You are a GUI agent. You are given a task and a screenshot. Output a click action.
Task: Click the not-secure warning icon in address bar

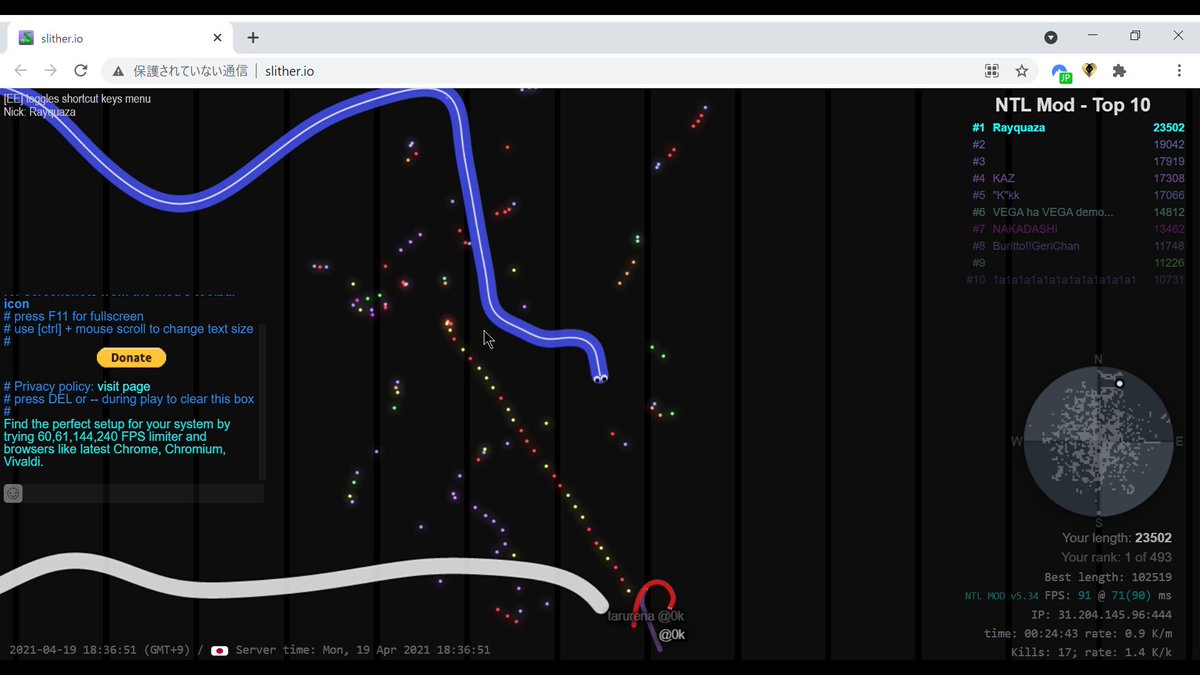(118, 71)
